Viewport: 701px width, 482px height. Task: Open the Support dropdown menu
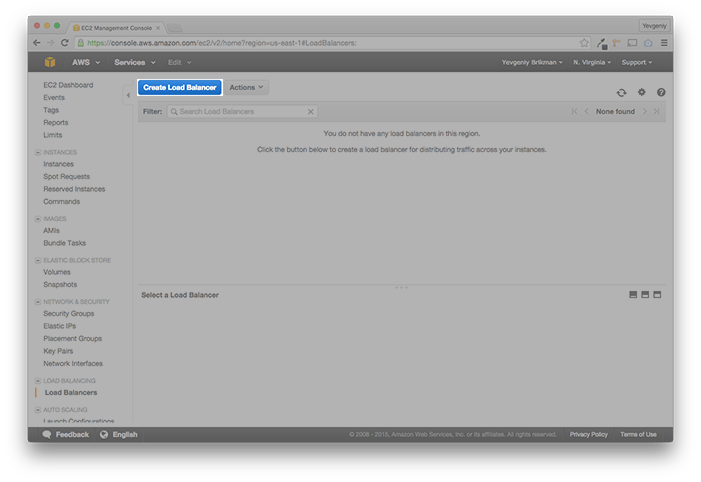[637, 62]
